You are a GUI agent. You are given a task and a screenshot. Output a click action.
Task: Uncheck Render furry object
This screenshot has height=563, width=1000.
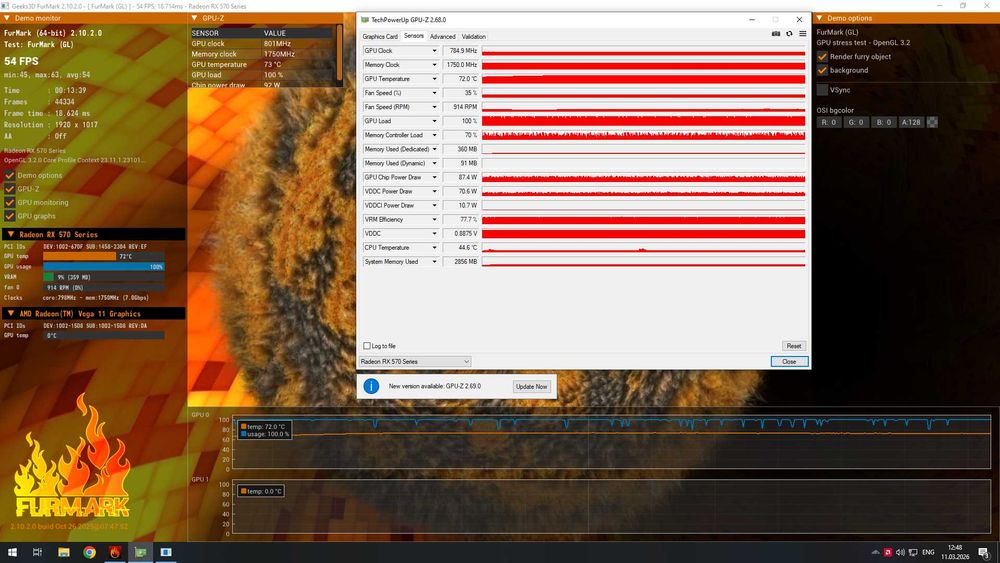[x=822, y=57]
